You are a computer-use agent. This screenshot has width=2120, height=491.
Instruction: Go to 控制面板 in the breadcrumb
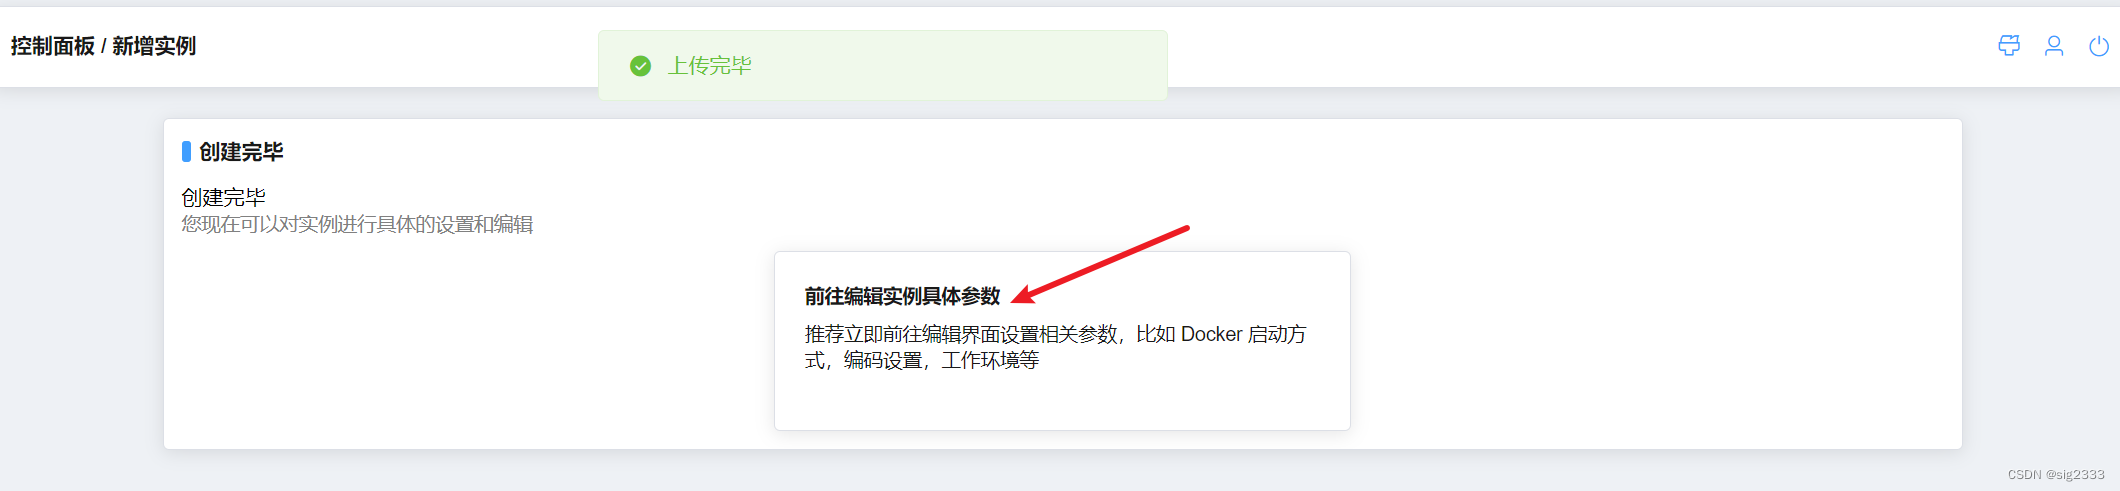53,46
